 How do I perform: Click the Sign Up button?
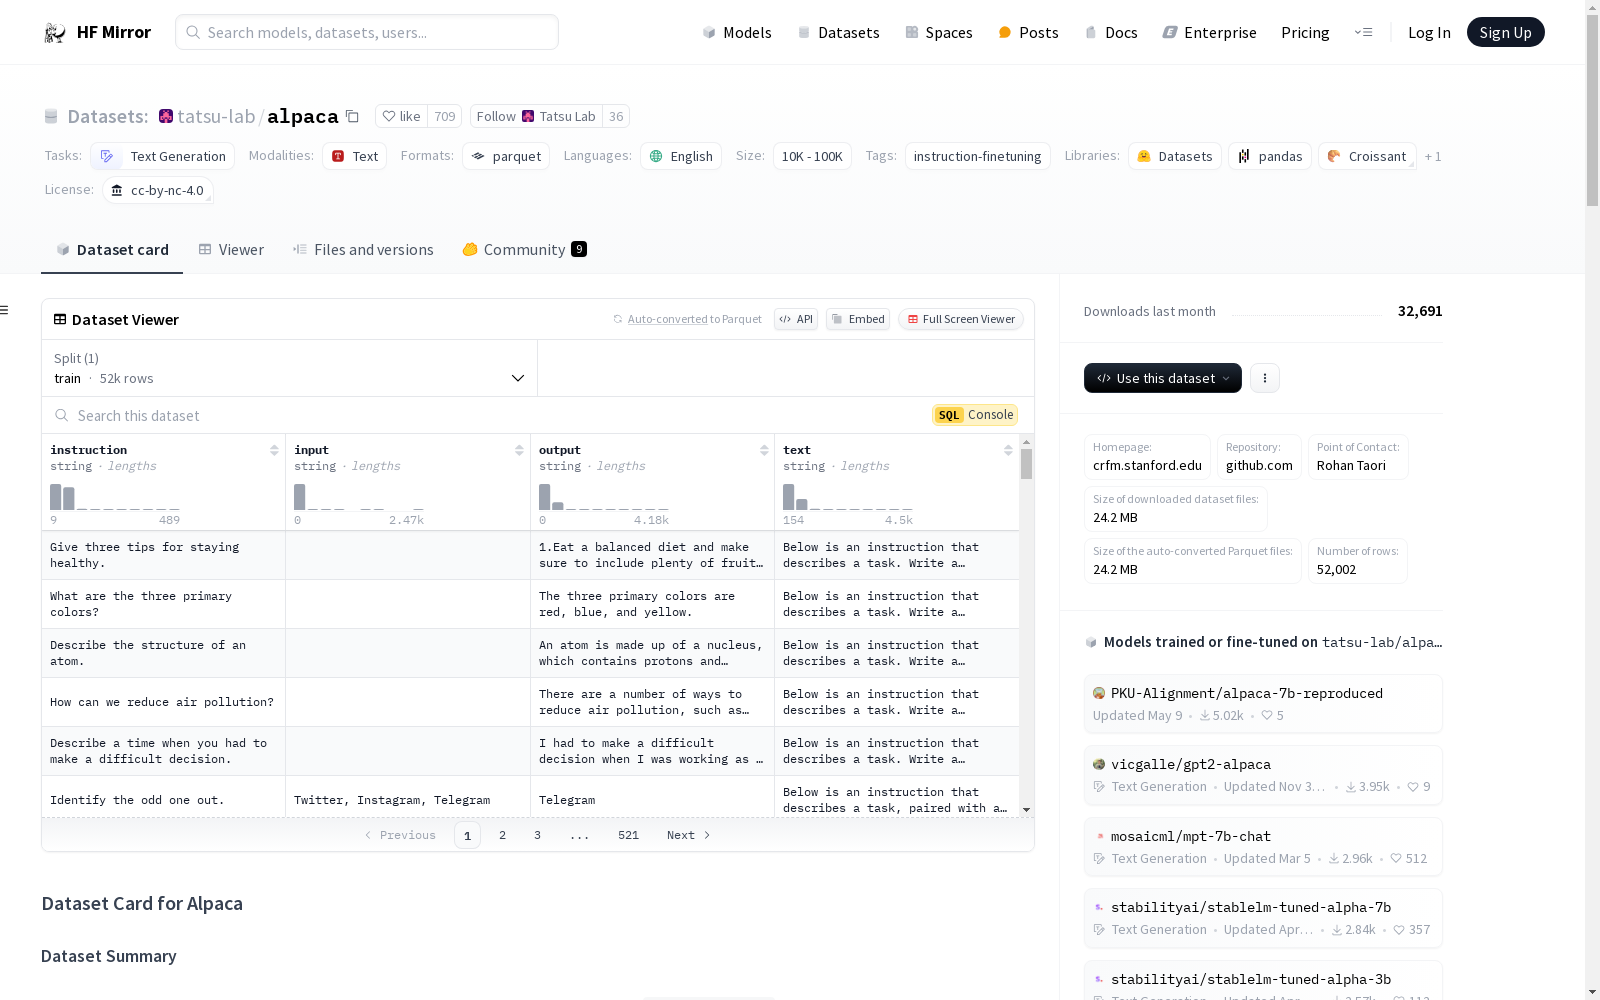pos(1505,32)
